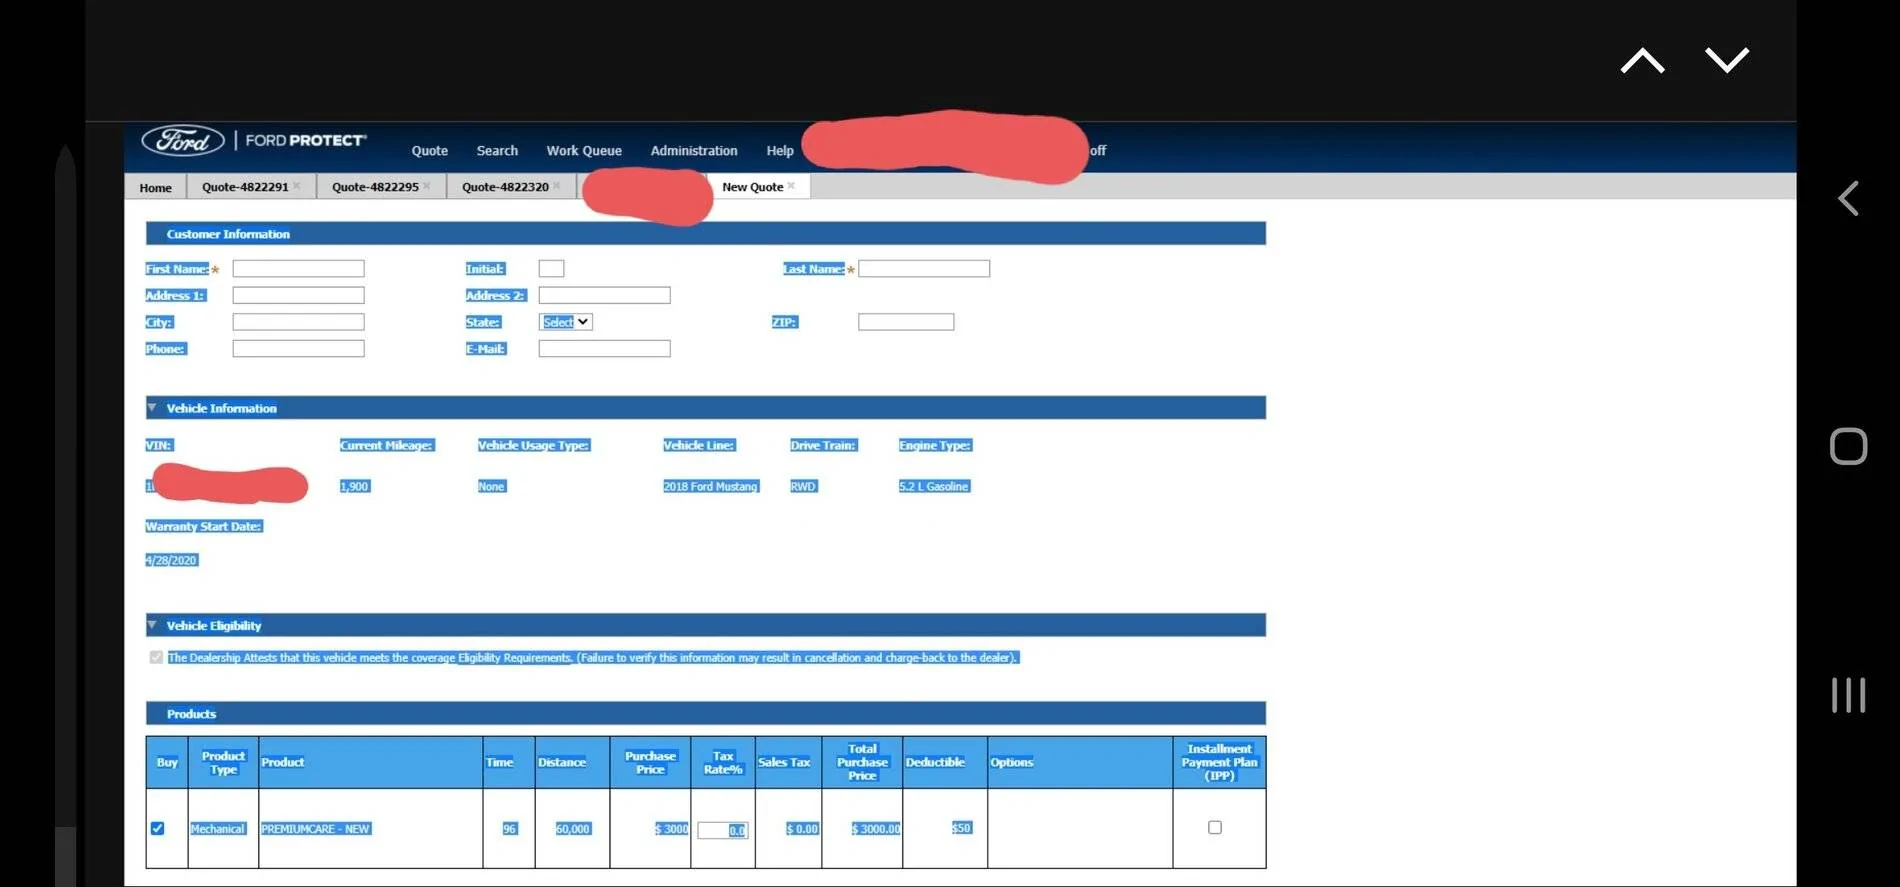This screenshot has width=1900, height=887.
Task: Open the Search menu
Action: pyautogui.click(x=497, y=151)
